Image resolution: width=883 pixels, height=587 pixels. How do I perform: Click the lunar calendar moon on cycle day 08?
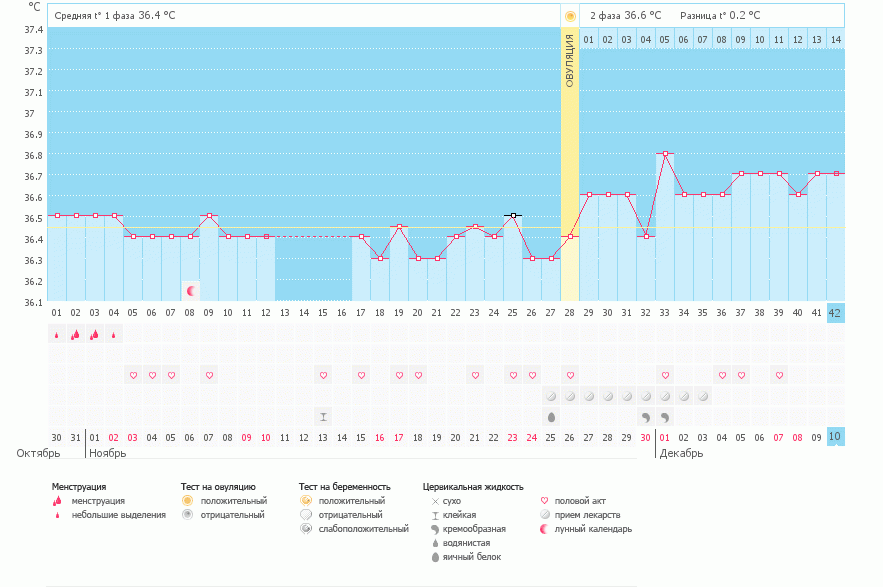[191, 291]
